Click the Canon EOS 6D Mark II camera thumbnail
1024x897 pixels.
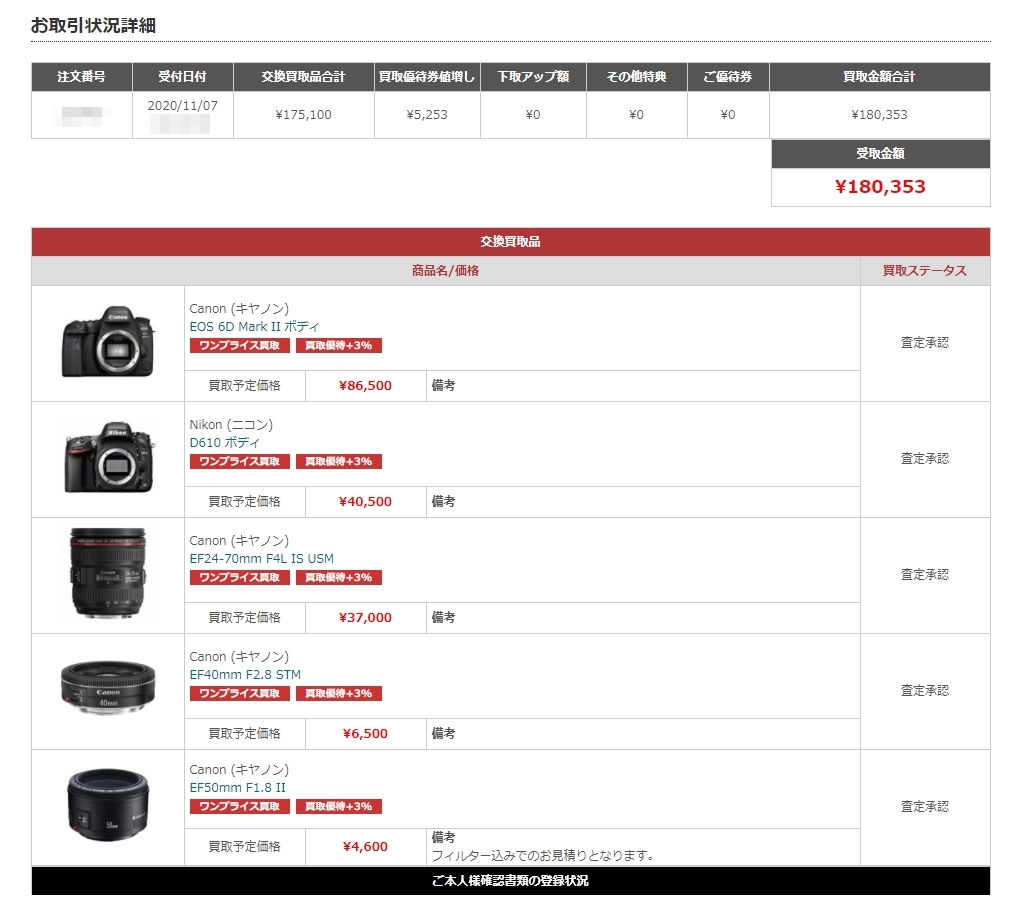(x=108, y=342)
